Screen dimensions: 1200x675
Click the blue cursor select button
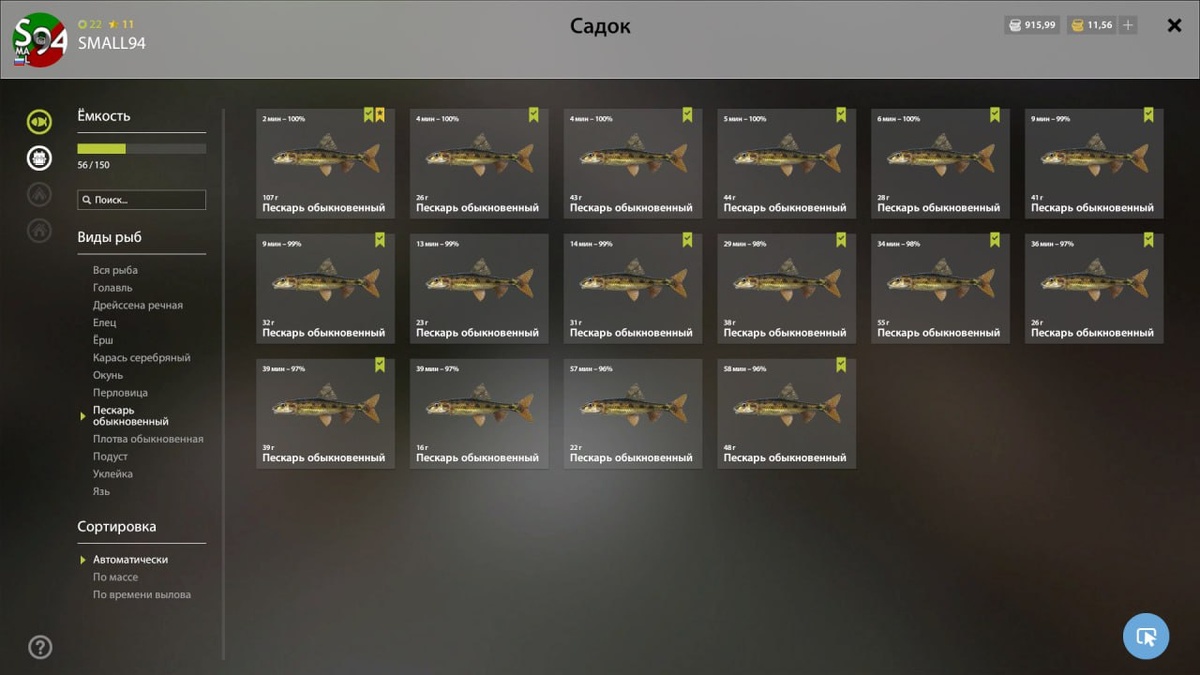(x=1146, y=636)
